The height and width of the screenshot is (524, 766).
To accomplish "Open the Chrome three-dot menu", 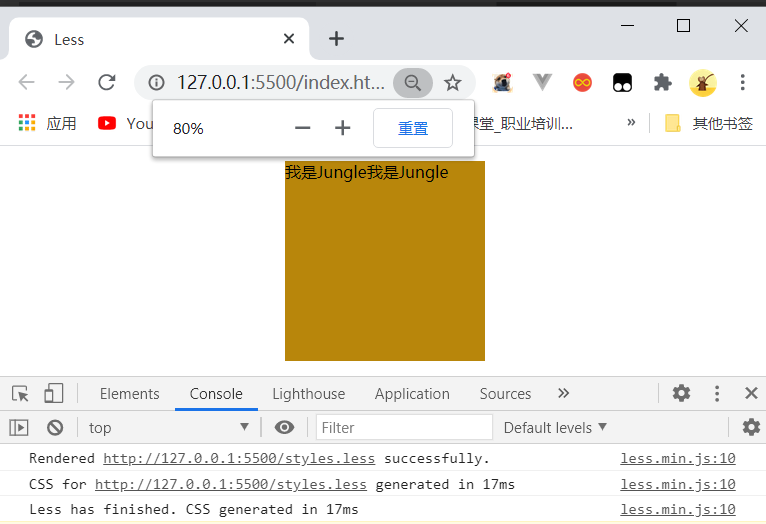I will point(743,82).
